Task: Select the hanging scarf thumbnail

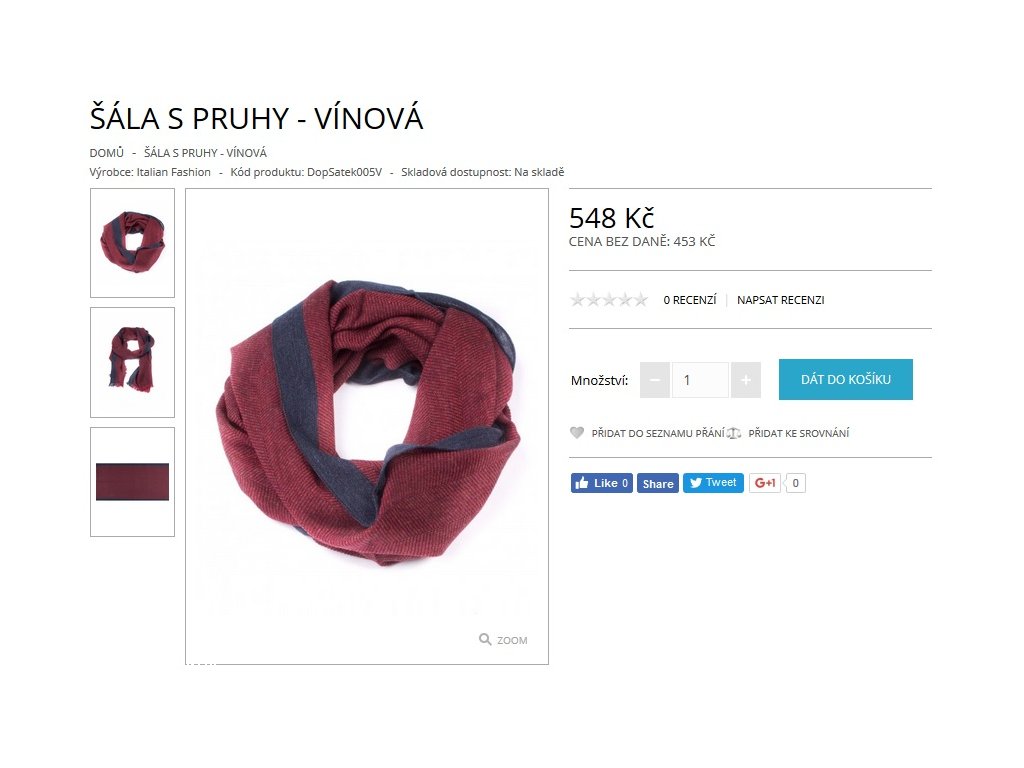Action: pos(133,362)
